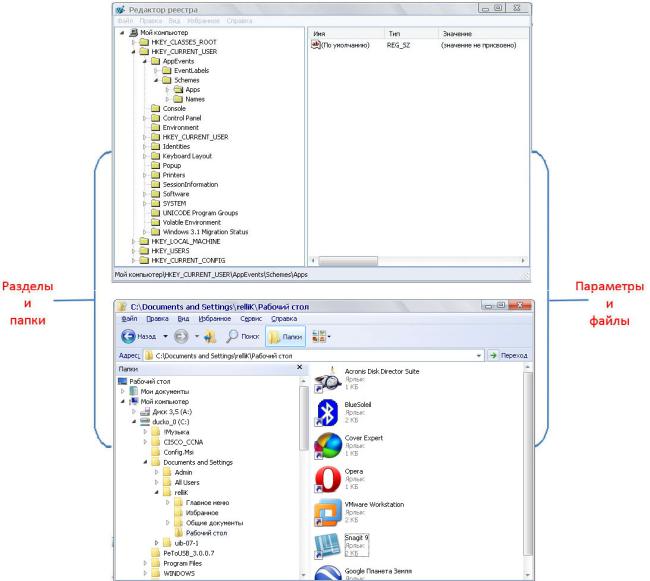Click the Диск 3,5 (A:) floppy drive icon

[x=145, y=412]
